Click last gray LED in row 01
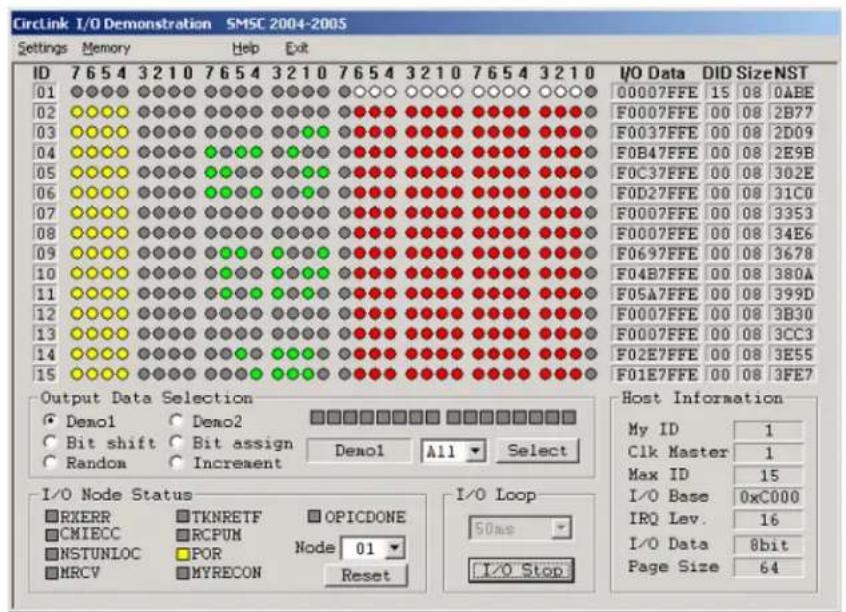The image size is (846, 612). (591, 92)
